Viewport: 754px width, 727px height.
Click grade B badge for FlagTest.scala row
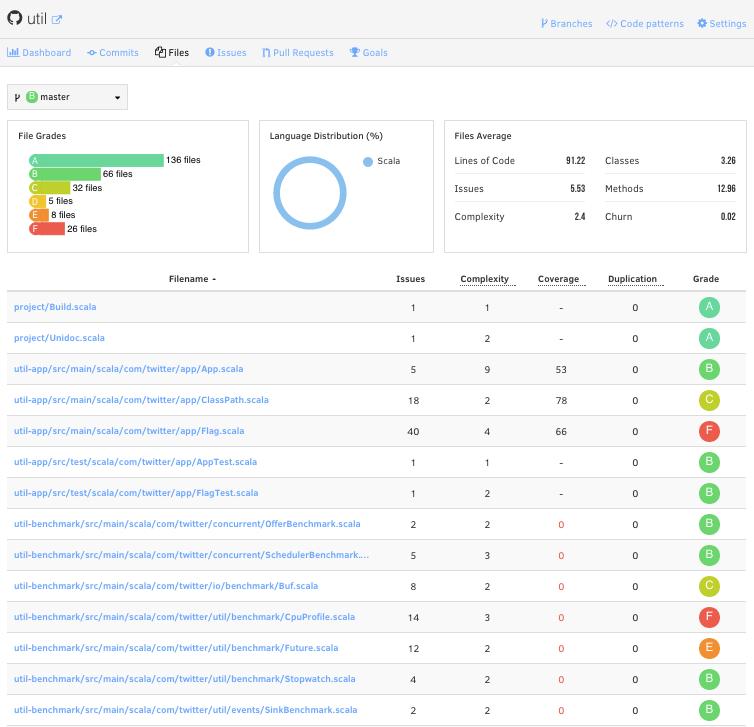pos(709,493)
